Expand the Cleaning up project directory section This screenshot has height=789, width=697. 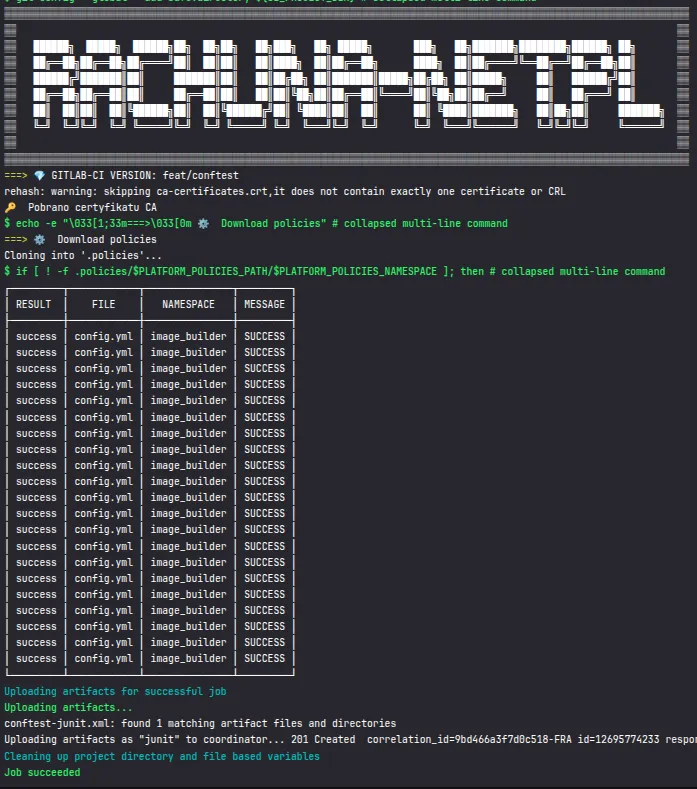tap(161, 756)
